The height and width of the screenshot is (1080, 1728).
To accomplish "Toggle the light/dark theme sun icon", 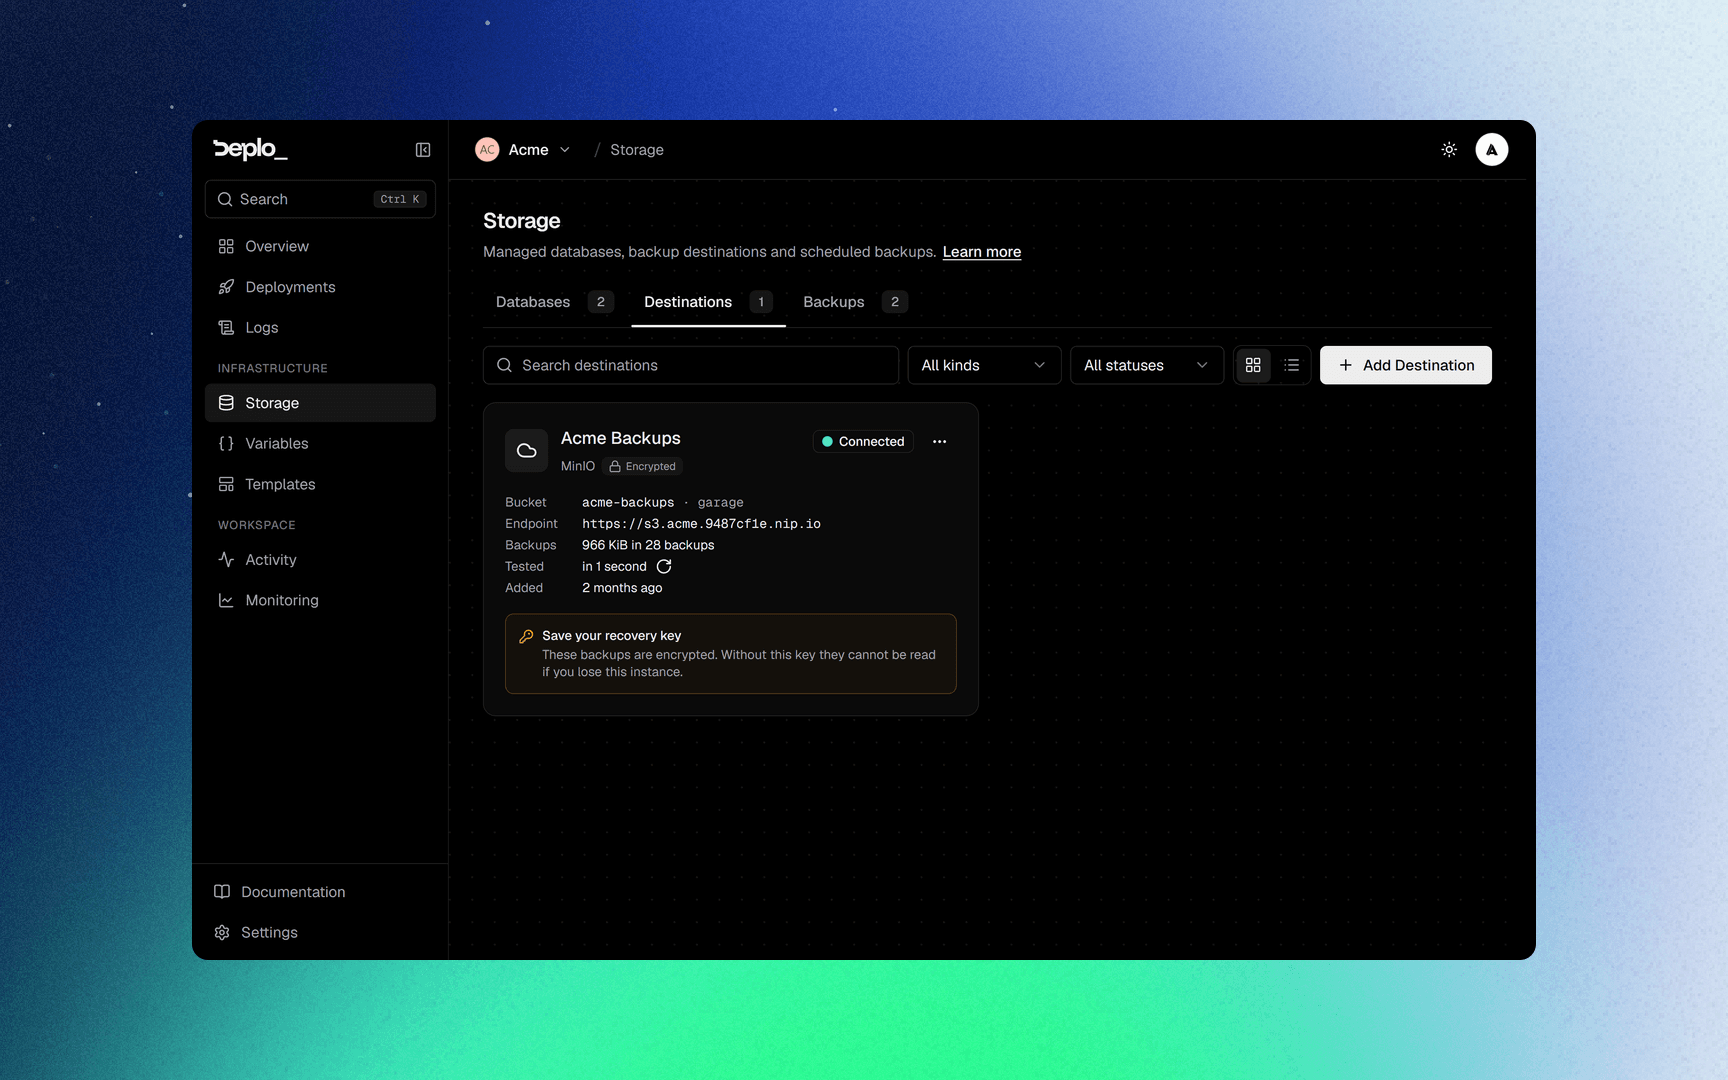I will [x=1449, y=150].
